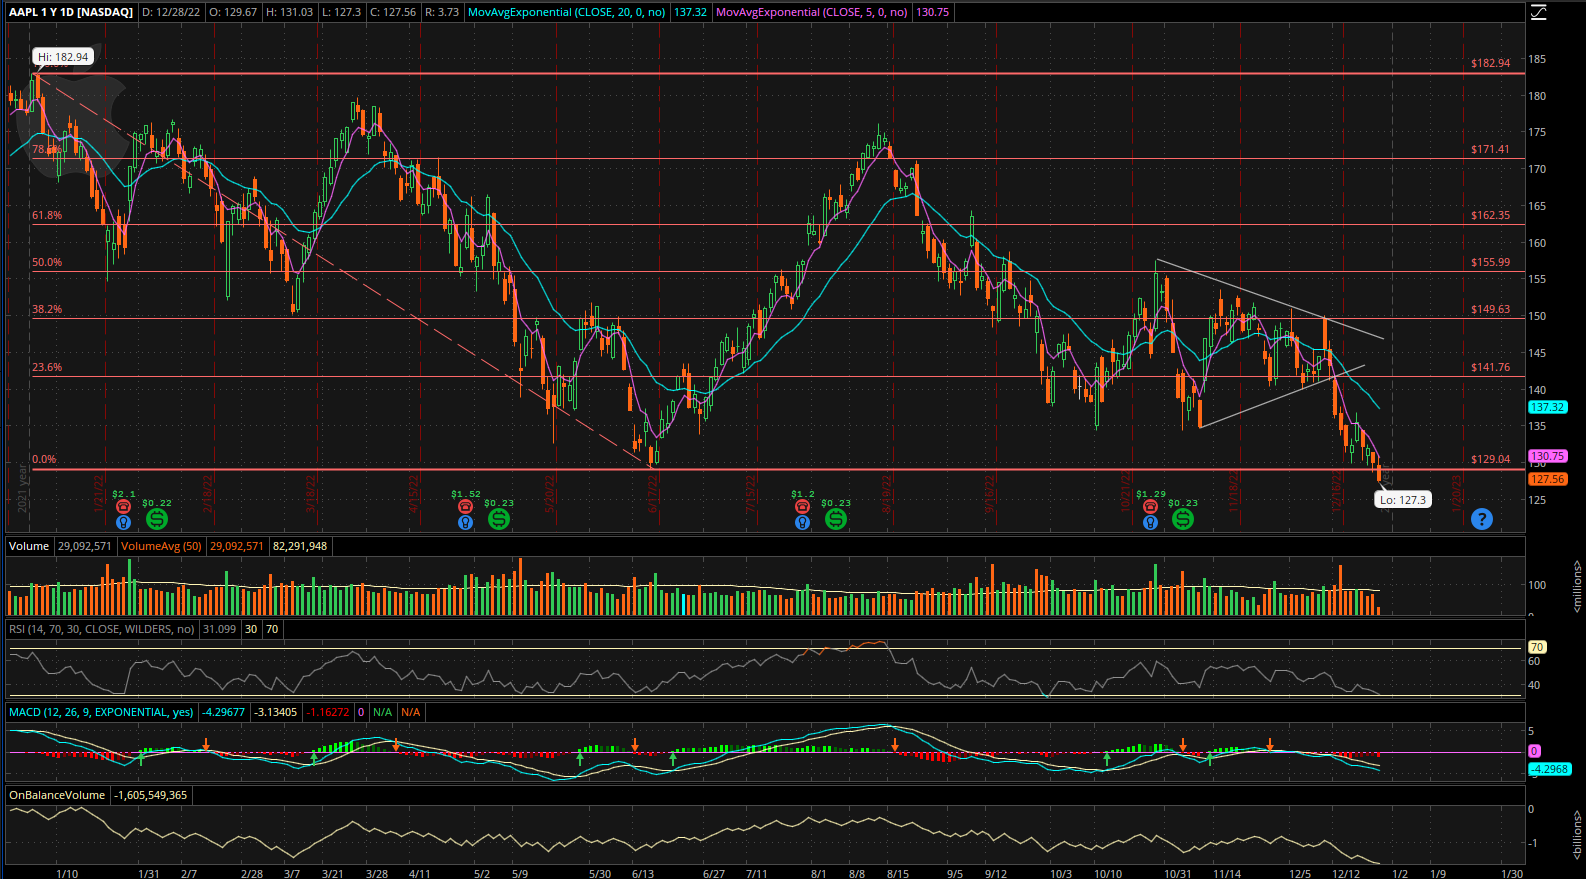Image resolution: width=1586 pixels, height=879 pixels.
Task: Open the earnings phone icon under $1.2
Action: (x=802, y=507)
